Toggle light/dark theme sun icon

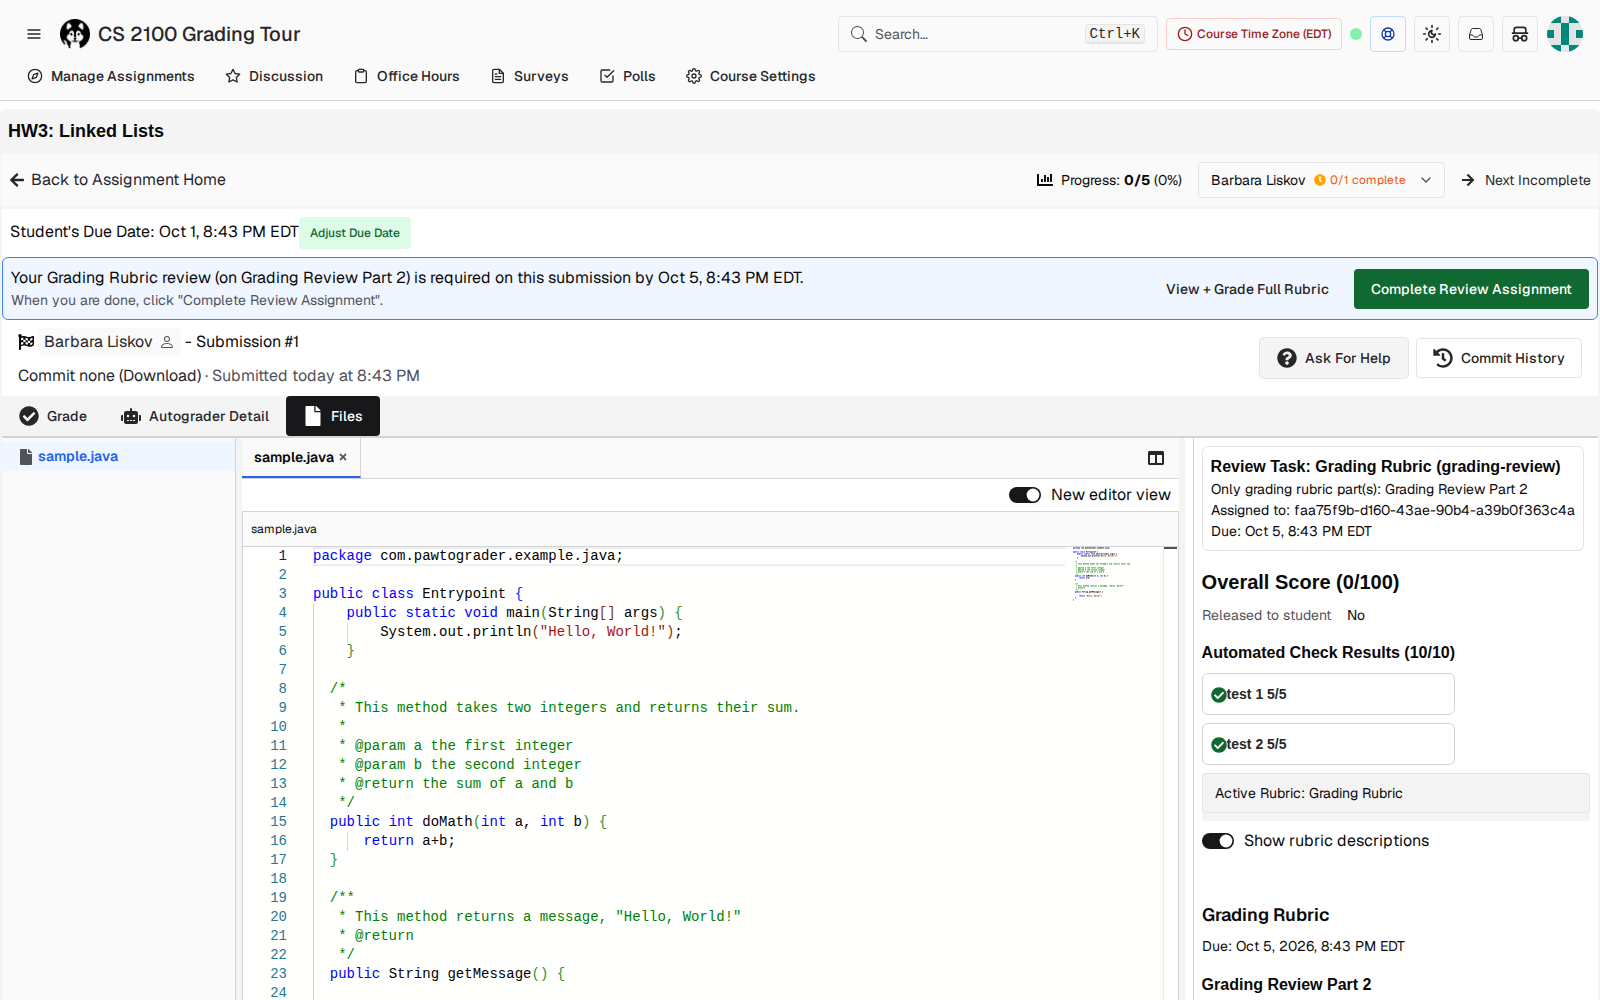point(1432,34)
